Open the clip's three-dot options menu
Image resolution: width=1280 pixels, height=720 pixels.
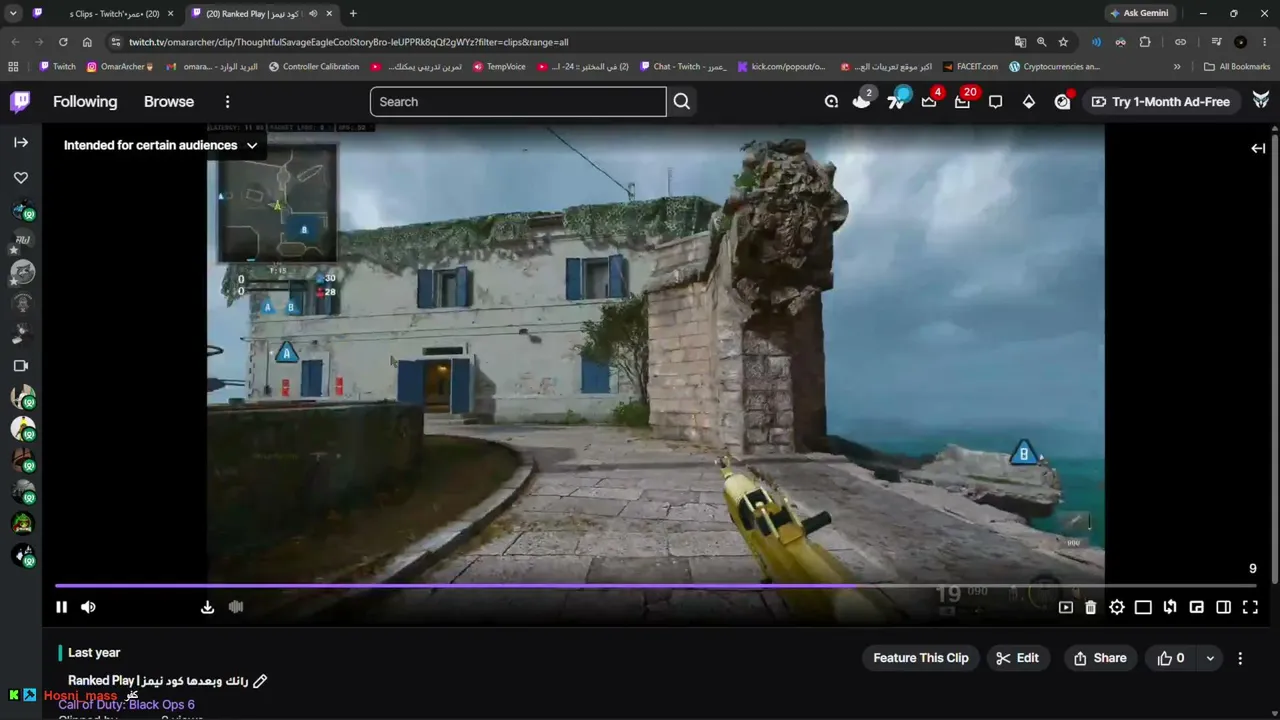pos(1240,658)
